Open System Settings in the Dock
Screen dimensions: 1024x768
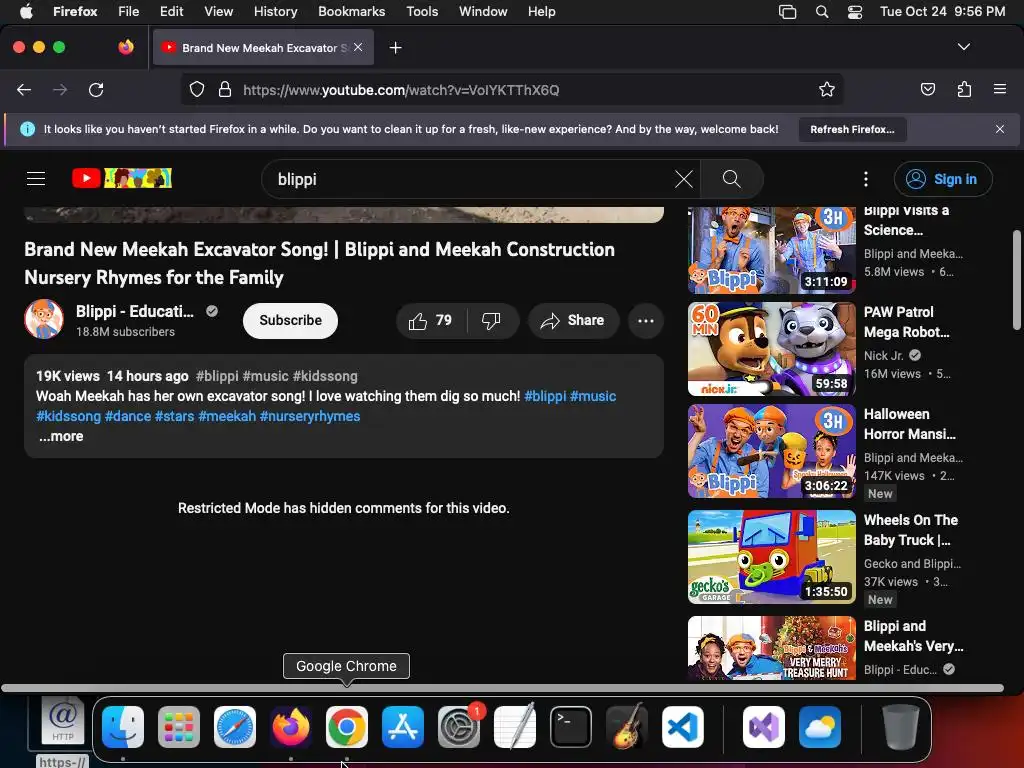[458, 727]
